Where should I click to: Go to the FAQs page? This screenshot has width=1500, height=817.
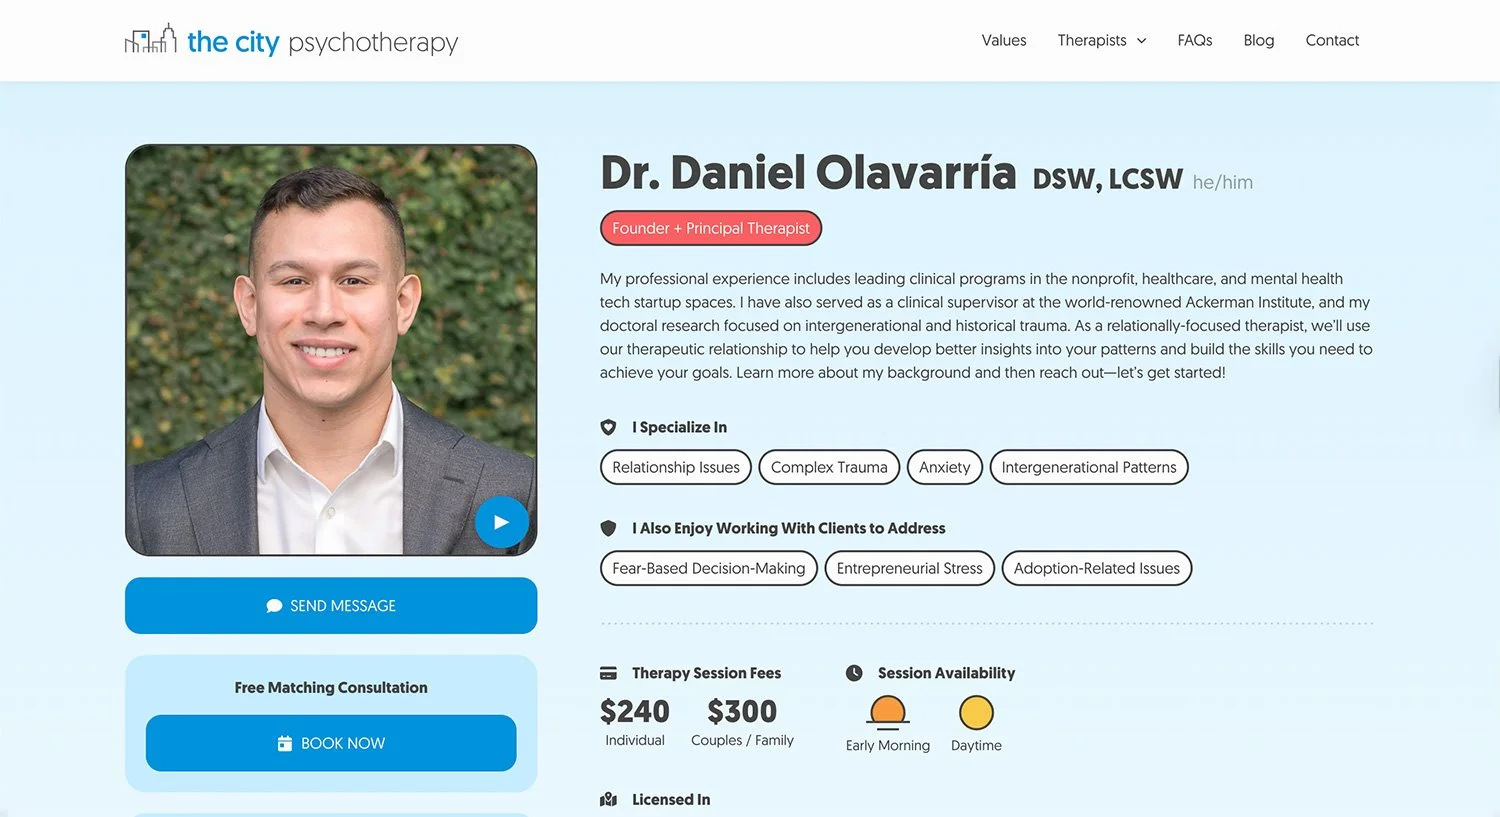1195,40
